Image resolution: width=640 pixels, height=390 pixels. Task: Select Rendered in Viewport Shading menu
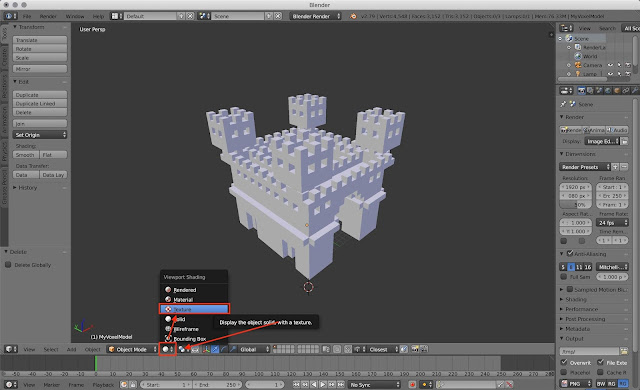pos(193,290)
